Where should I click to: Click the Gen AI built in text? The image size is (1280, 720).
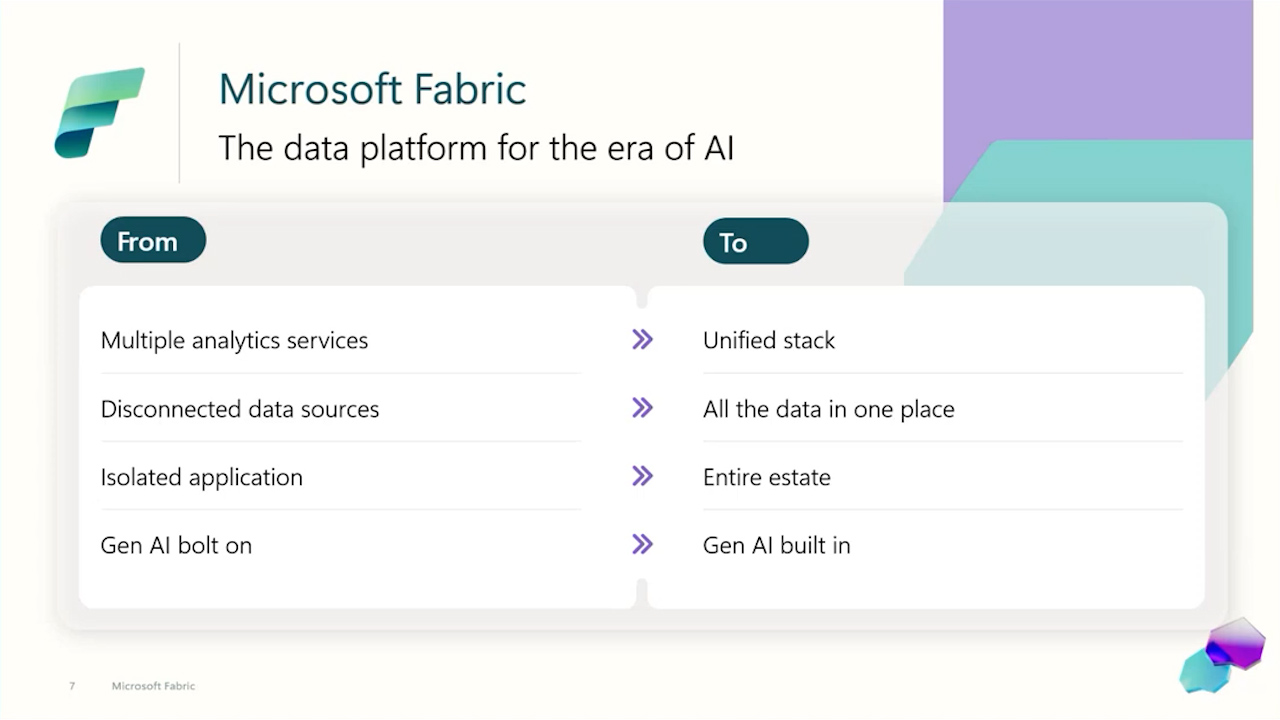pyautogui.click(x=777, y=545)
